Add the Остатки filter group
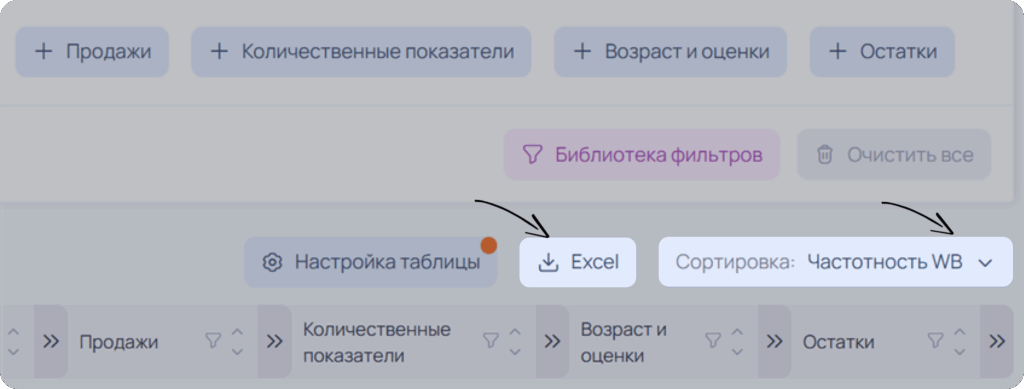Image resolution: width=1024 pixels, height=389 pixels. click(882, 52)
